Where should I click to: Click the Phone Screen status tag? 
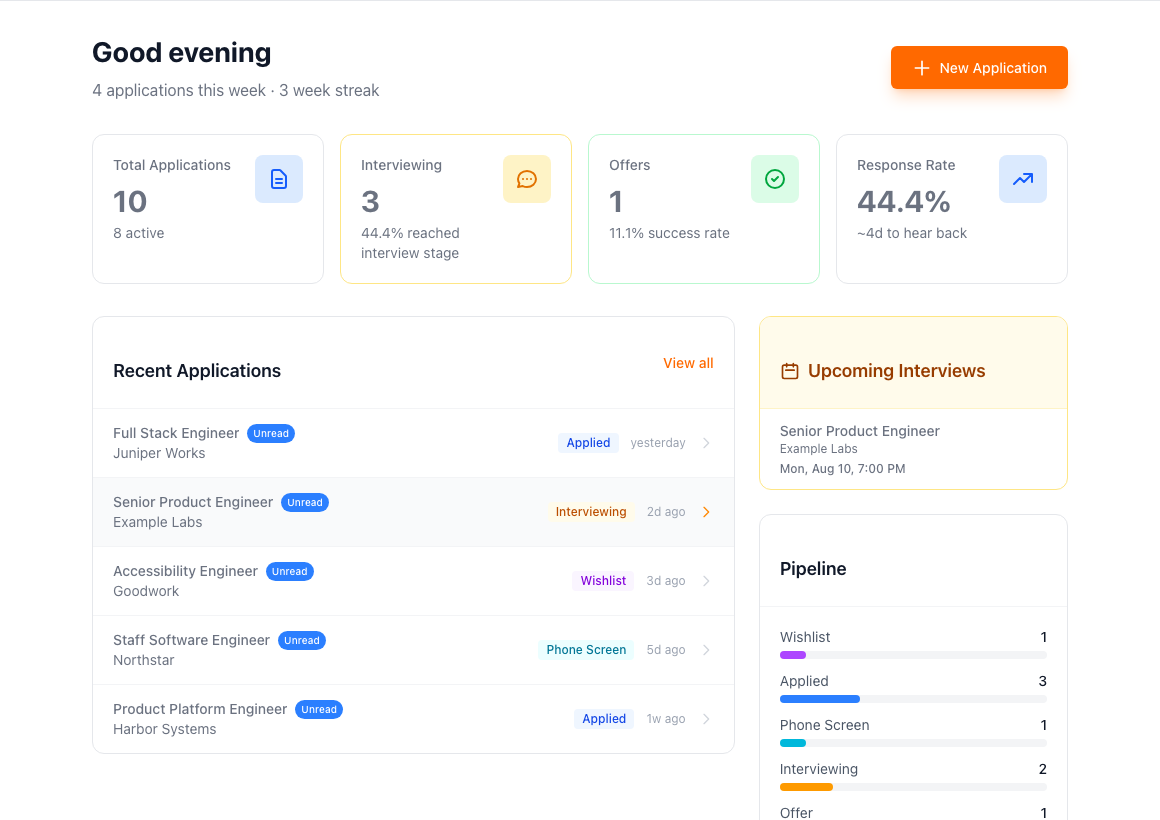(x=586, y=650)
